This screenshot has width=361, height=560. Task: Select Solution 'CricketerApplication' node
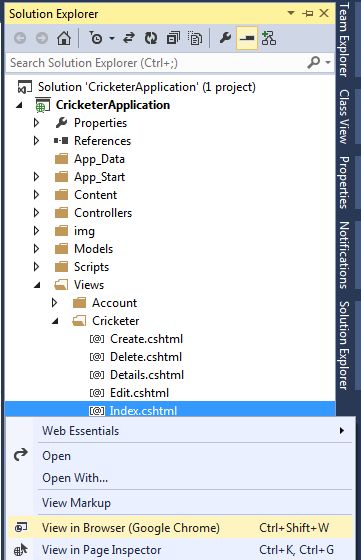point(147,87)
